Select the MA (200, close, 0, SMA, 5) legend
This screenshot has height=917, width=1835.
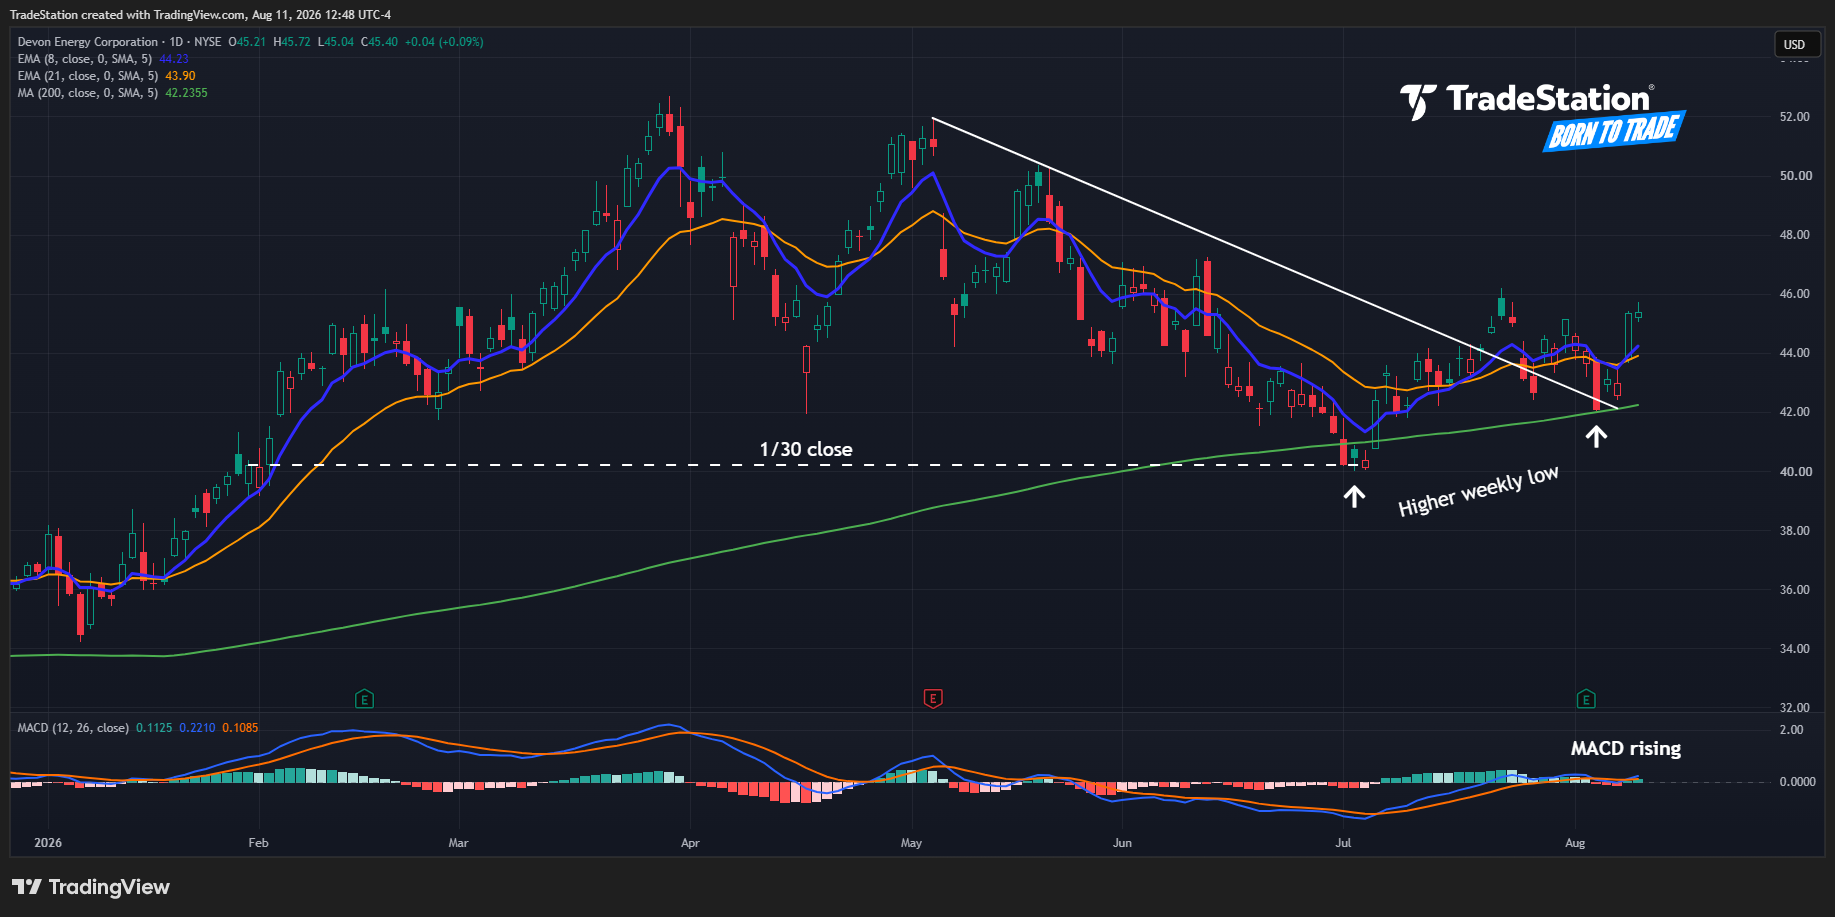(87, 93)
